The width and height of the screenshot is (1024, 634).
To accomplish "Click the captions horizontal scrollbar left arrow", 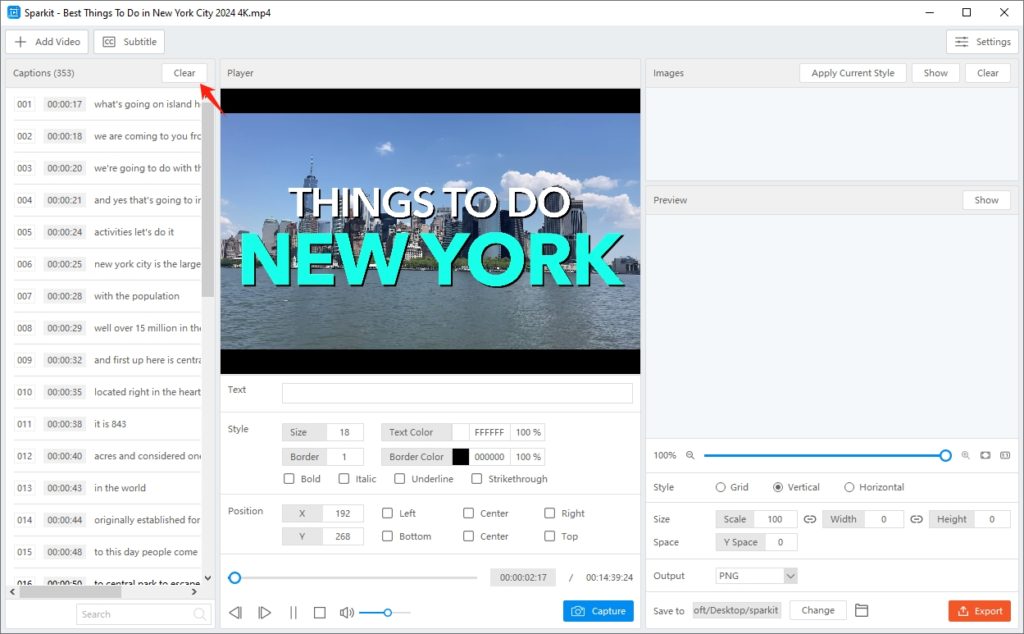I will [x=12, y=592].
